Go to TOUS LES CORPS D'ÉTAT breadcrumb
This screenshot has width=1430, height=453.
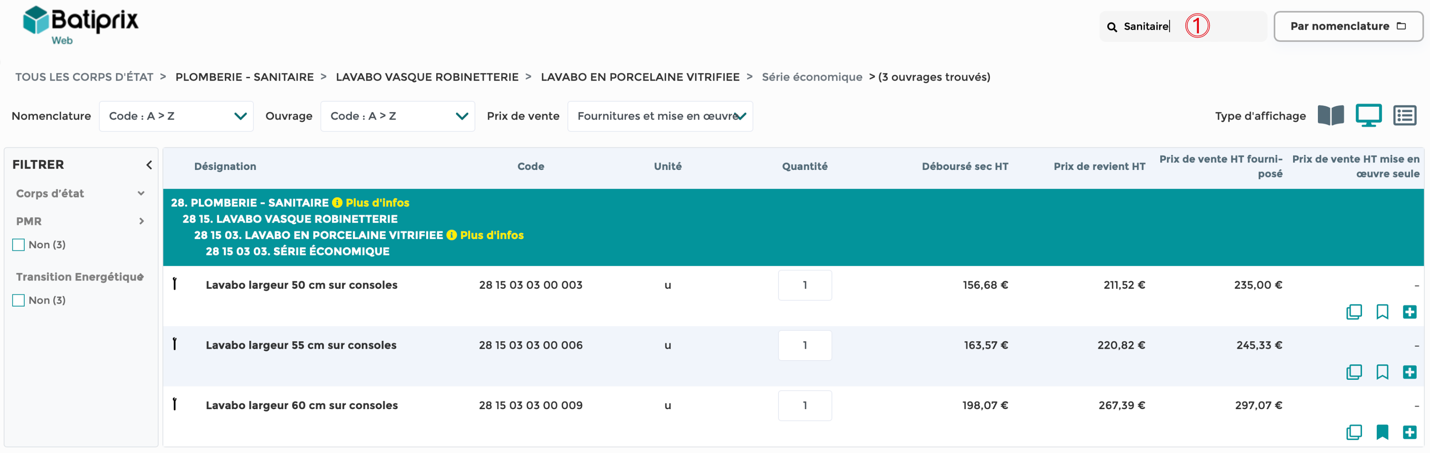click(x=84, y=77)
